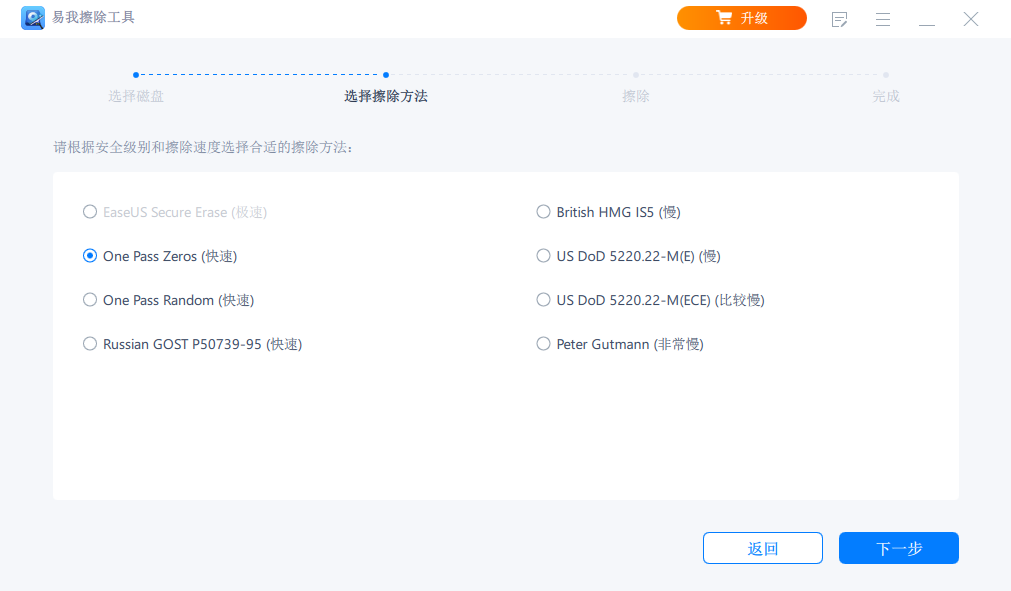Select US DoD 5220.22-M(ECE) option
Image resolution: width=1011 pixels, height=591 pixels.
click(x=544, y=300)
